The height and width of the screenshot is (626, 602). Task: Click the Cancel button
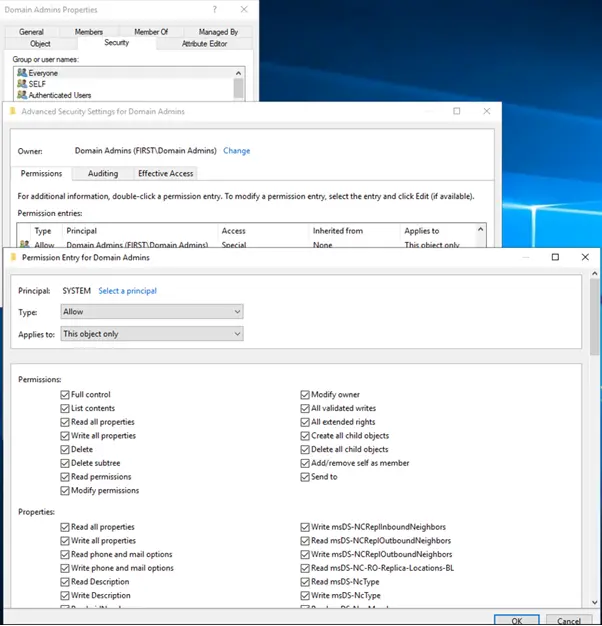pyautogui.click(x=568, y=620)
